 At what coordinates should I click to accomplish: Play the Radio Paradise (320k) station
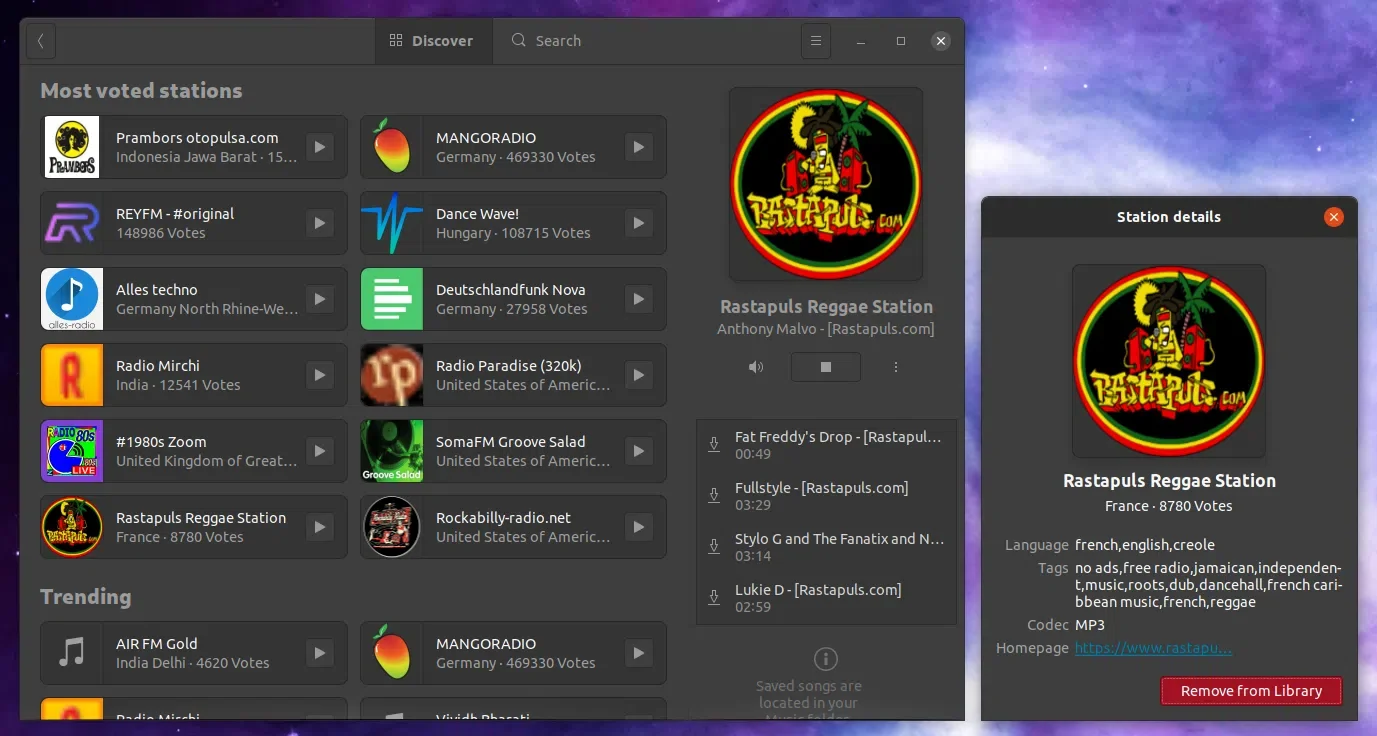point(639,375)
